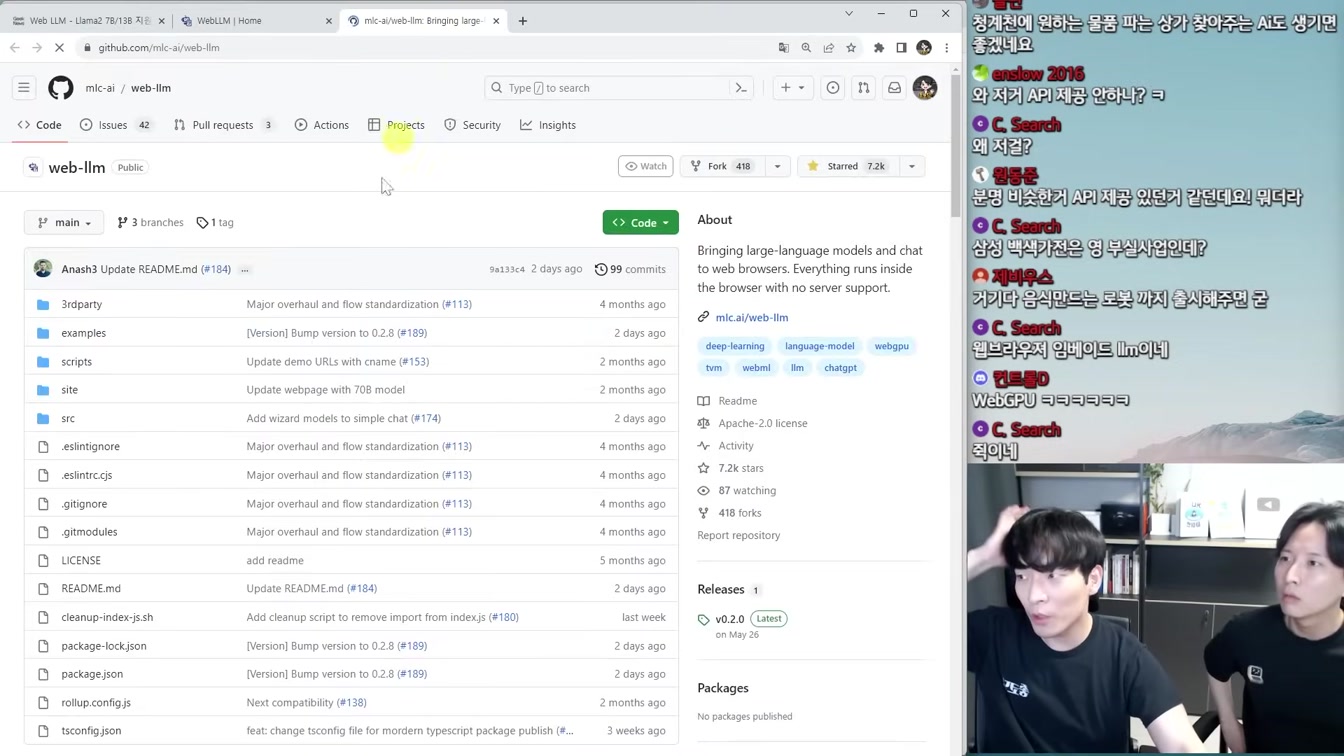Share this page icon in address bar
This screenshot has height=756, width=1344.
point(829,47)
